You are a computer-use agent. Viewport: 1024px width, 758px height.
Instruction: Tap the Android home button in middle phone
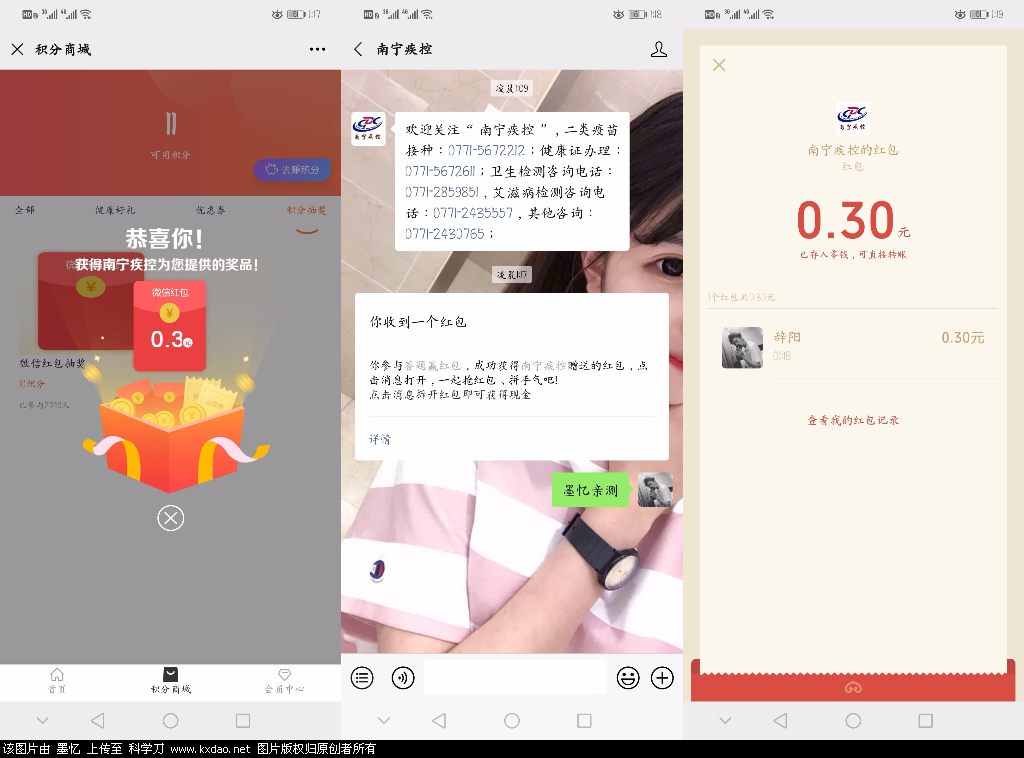[512, 720]
